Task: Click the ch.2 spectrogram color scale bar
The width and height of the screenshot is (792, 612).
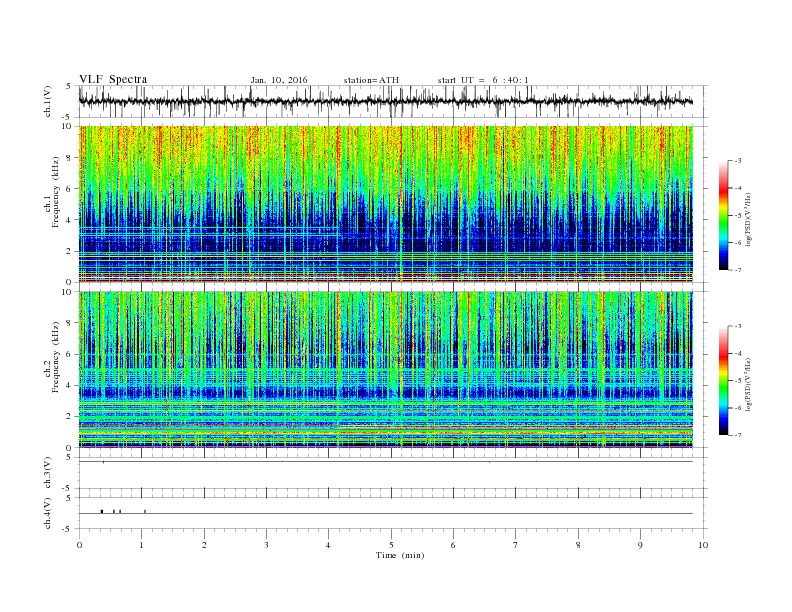Action: [x=723, y=380]
